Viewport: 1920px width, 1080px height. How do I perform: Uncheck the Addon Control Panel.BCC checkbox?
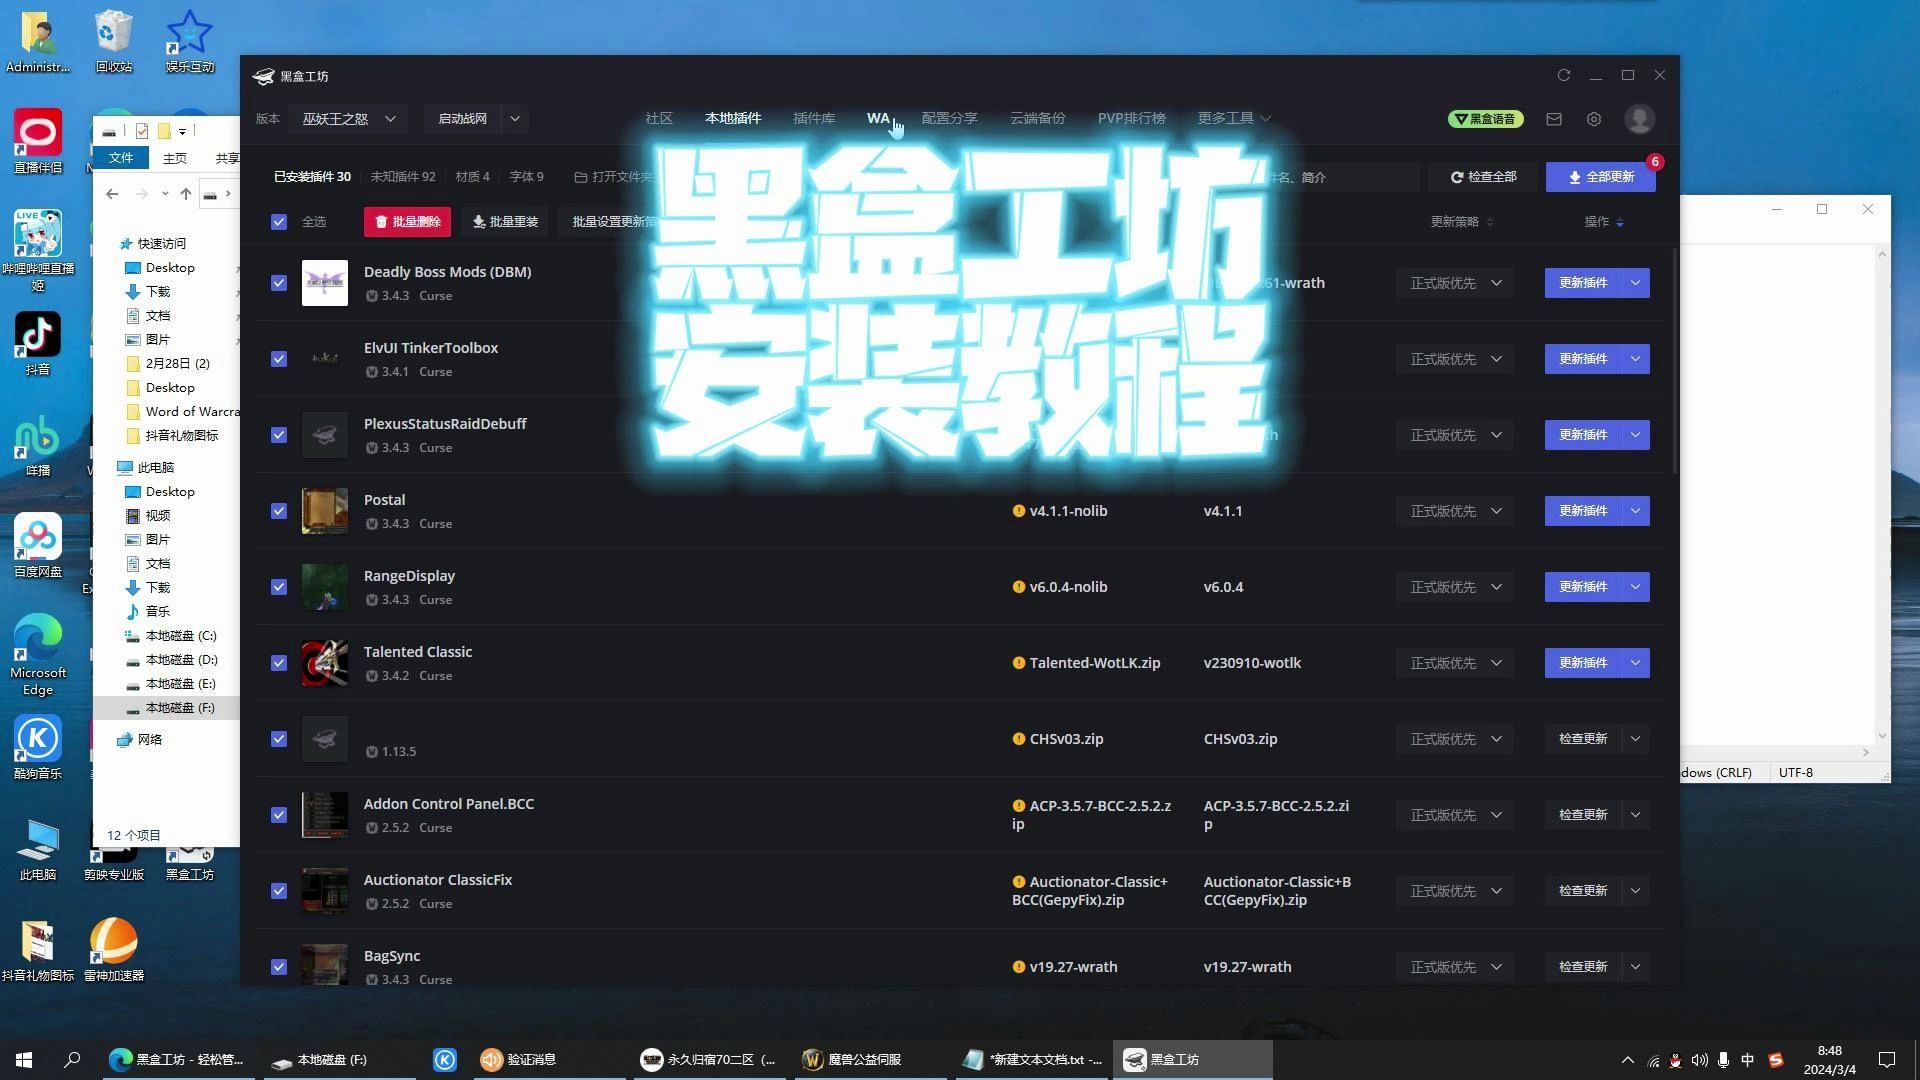click(x=279, y=815)
